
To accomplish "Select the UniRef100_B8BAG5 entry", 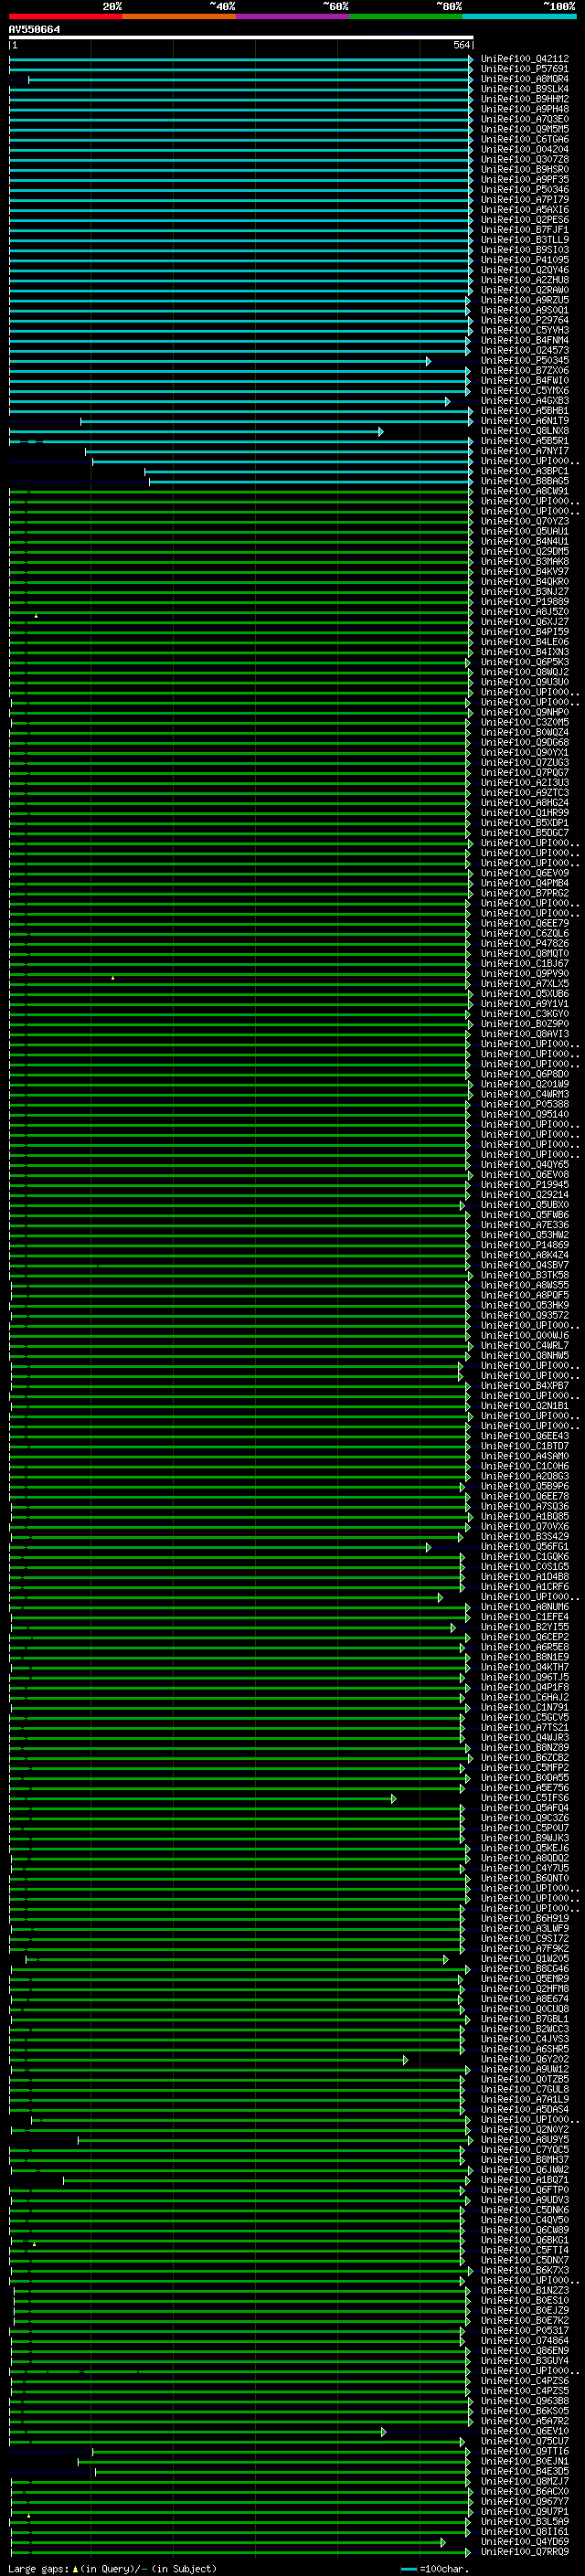I will pyautogui.click(x=524, y=481).
